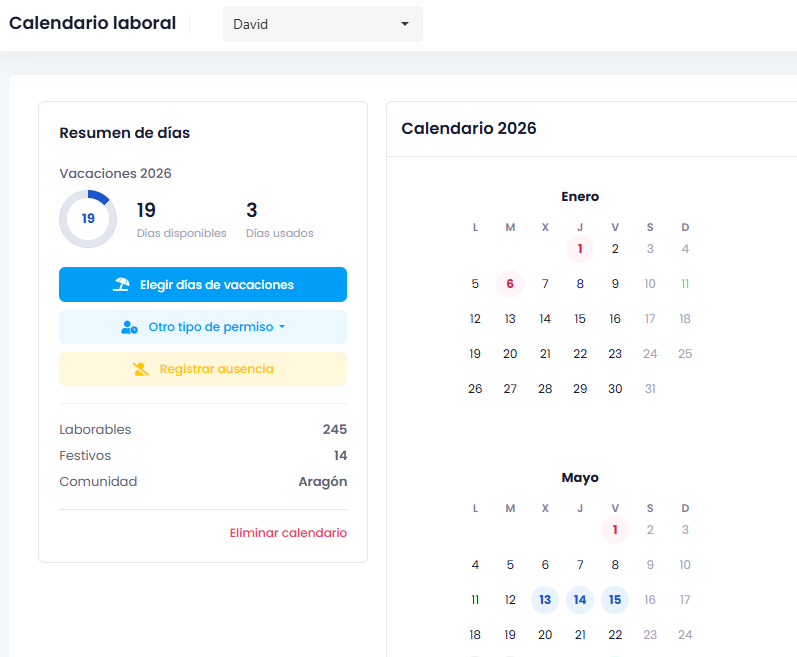Click the Mayo month heading
This screenshot has width=797, height=657.
point(580,478)
